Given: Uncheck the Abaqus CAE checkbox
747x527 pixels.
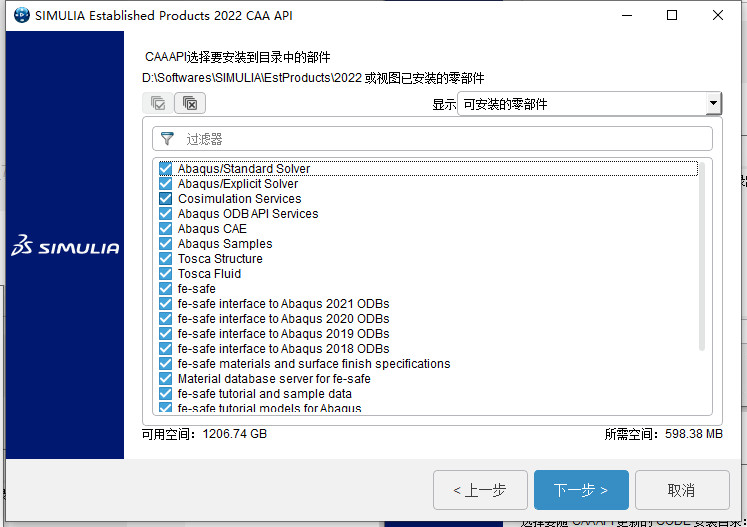Looking at the screenshot, I should point(165,229).
